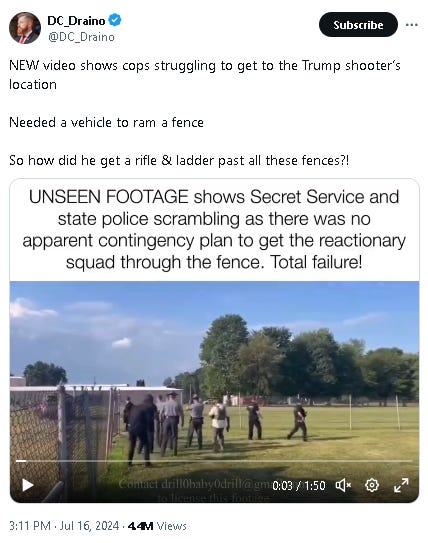Click the progress bar start marker
Image resolution: width=428 pixels, height=543 pixels.
pos(21,461)
